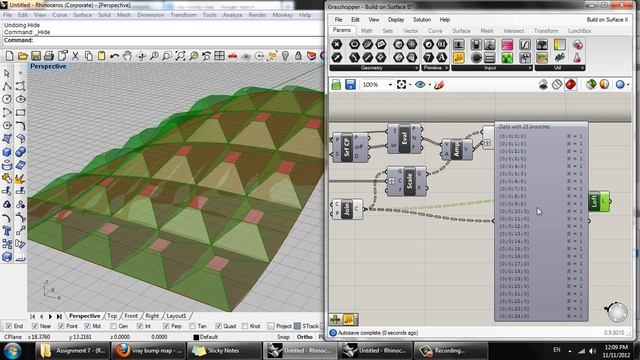Toggle the Point osnap checkbox
640x360 pixels.
pos(61,326)
